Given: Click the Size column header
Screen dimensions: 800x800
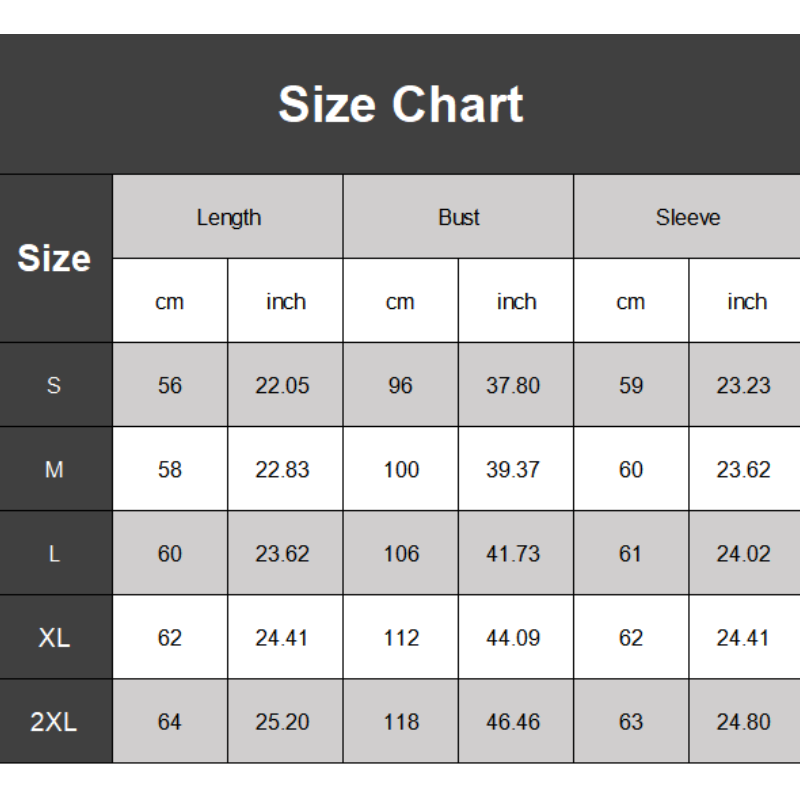Looking at the screenshot, I should pos(54,259).
